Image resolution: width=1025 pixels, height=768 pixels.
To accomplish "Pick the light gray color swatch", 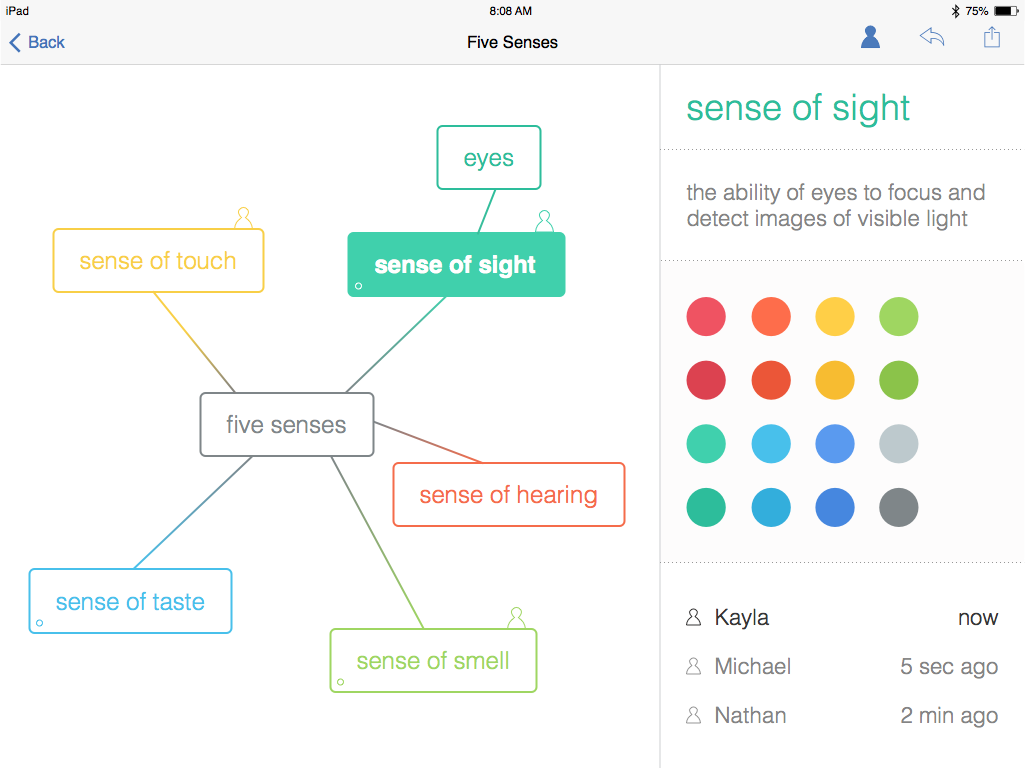I will click(899, 444).
